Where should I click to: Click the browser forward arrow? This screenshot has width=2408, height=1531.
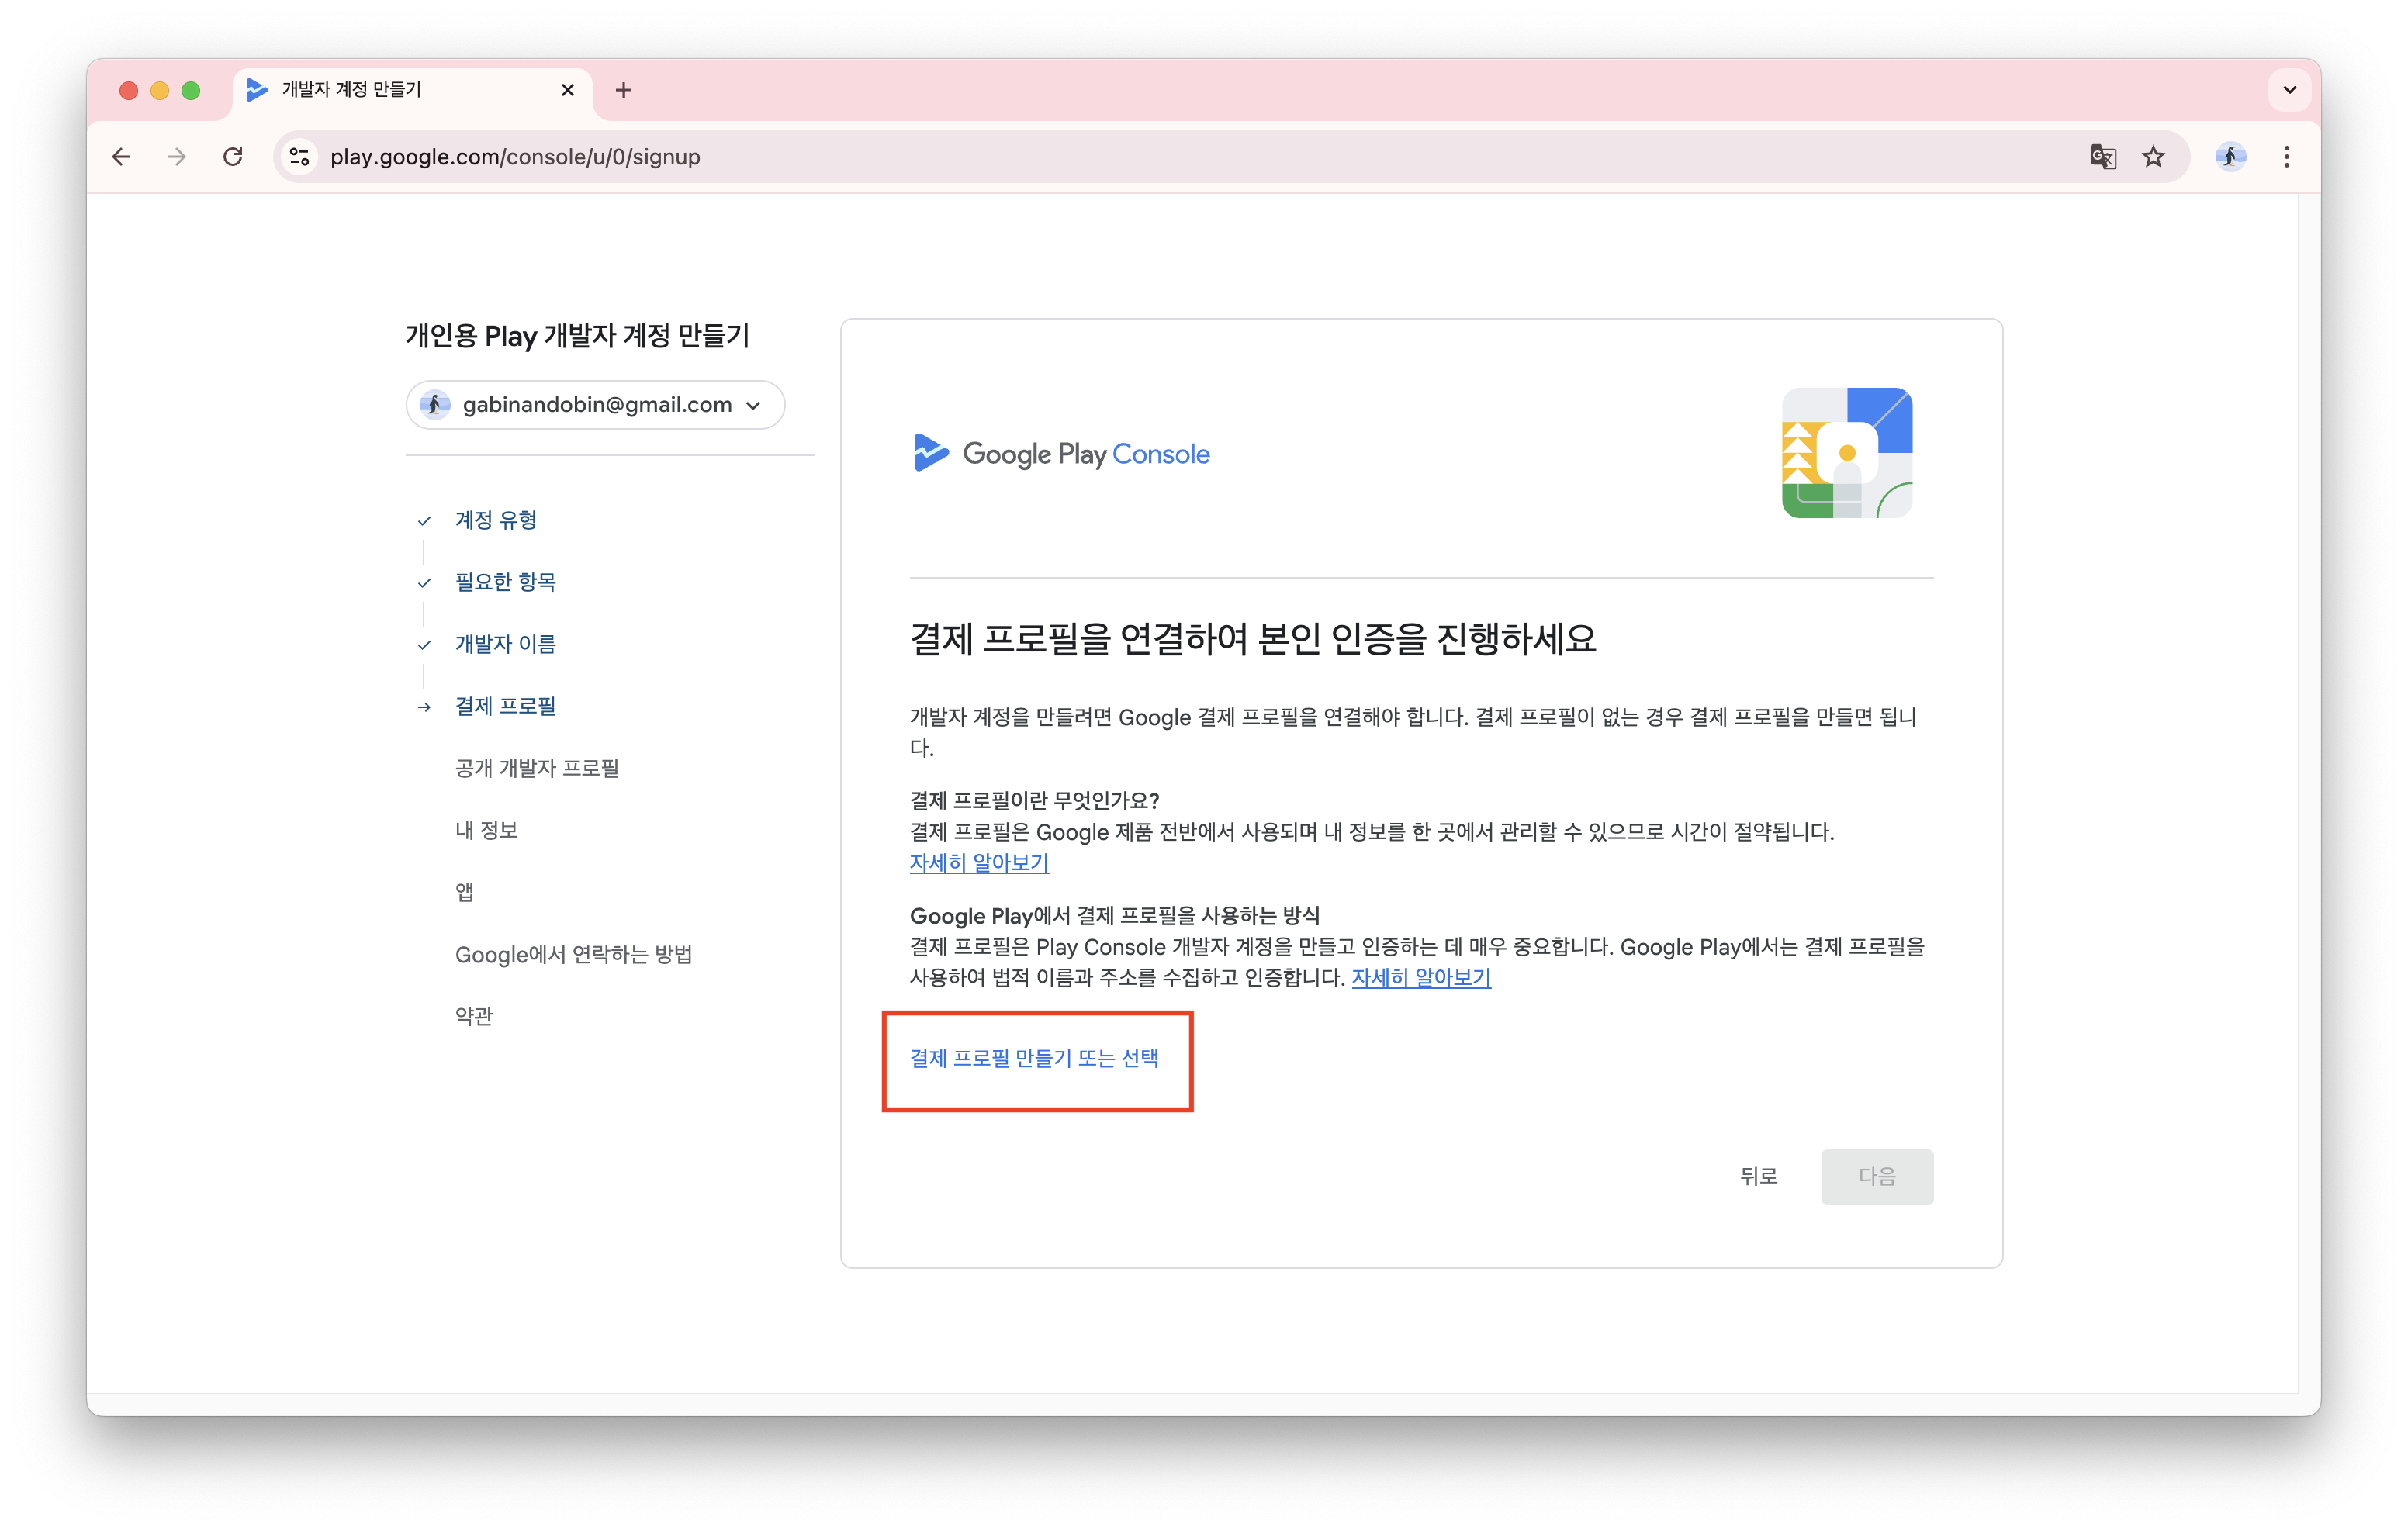coord(176,157)
